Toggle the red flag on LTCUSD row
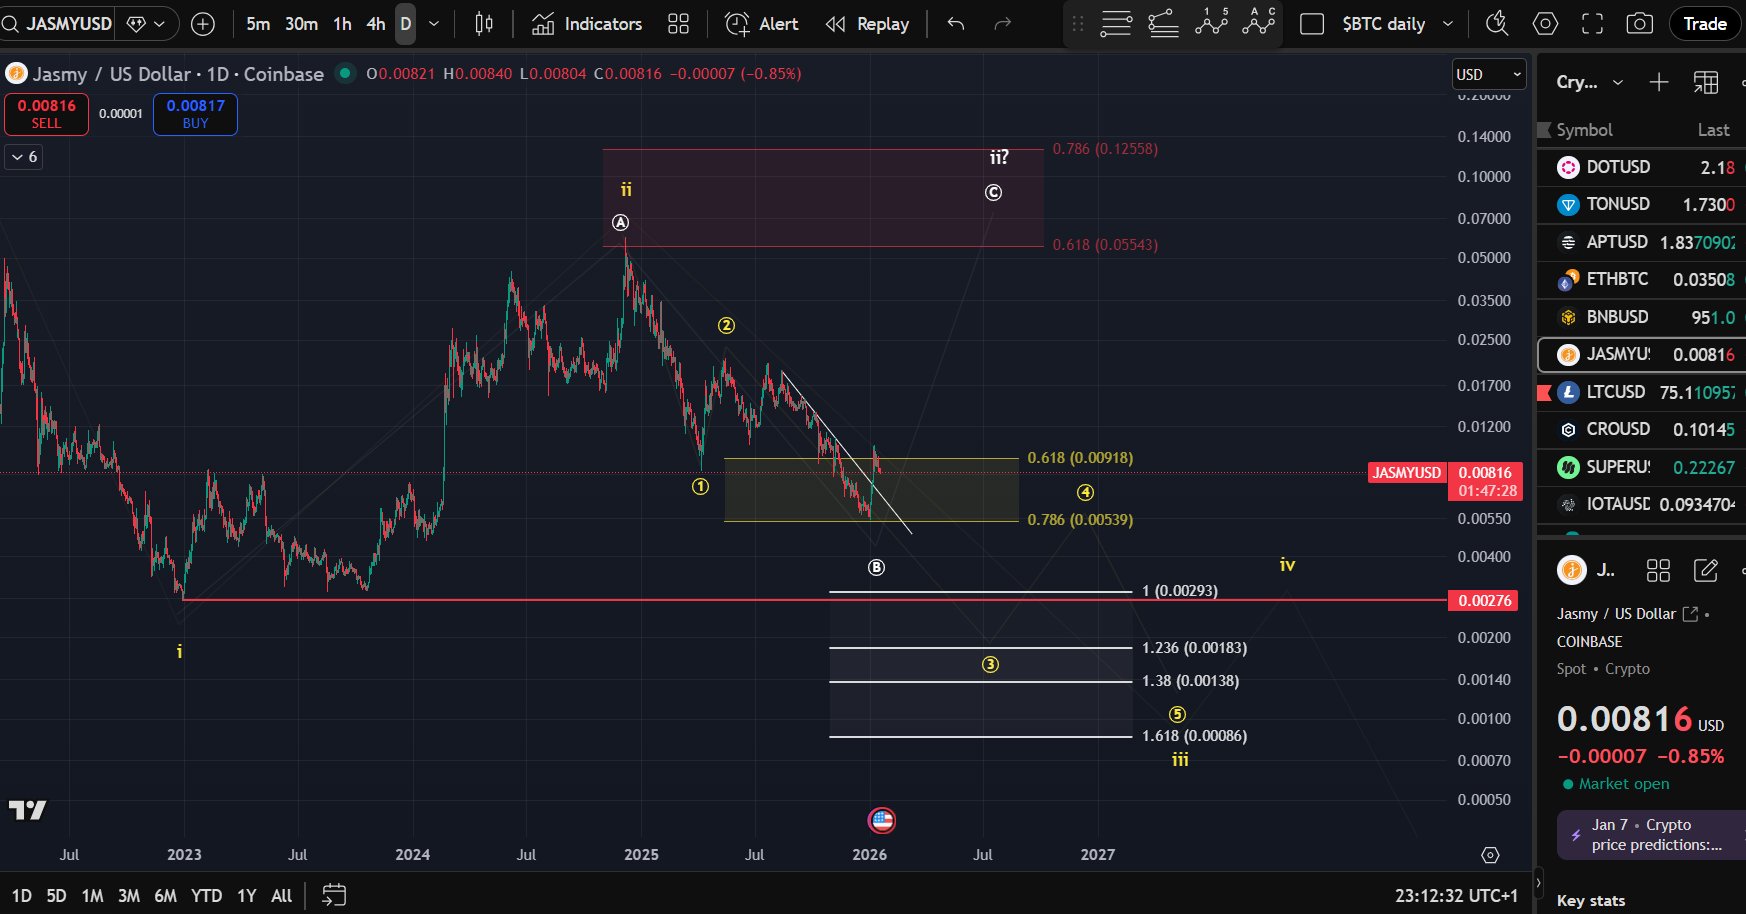The width and height of the screenshot is (1746, 914). (x=1543, y=392)
